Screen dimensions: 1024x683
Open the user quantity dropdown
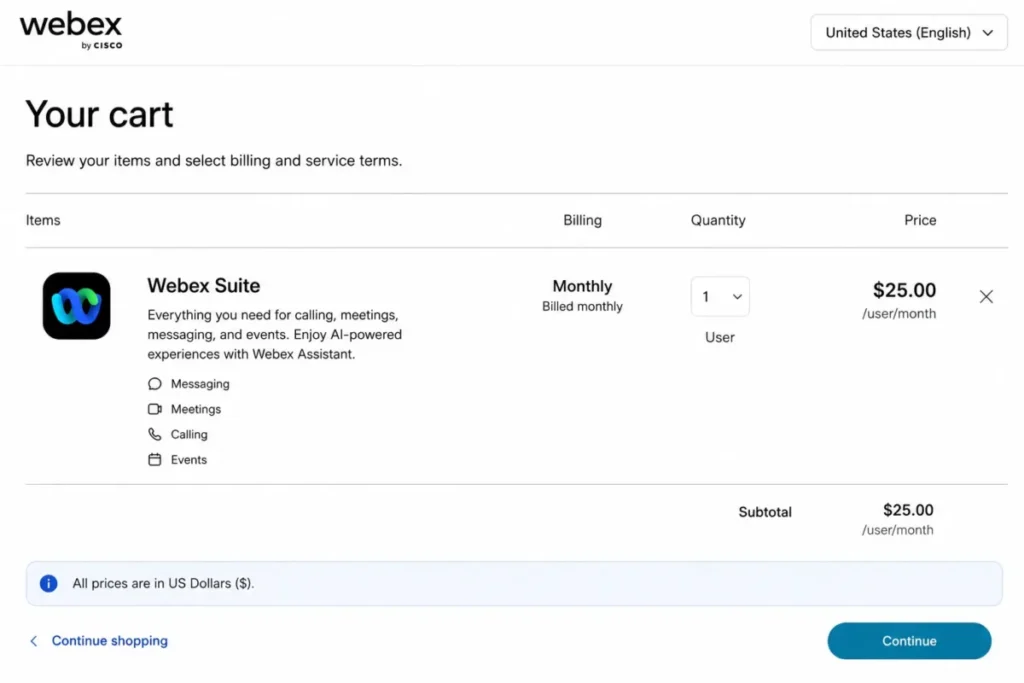pyautogui.click(x=720, y=296)
